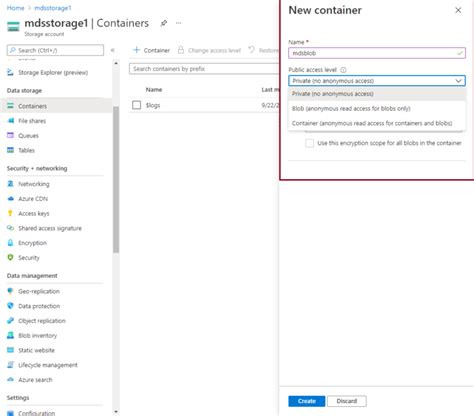Click the Discard button
The height and width of the screenshot is (416, 474).
click(x=347, y=401)
